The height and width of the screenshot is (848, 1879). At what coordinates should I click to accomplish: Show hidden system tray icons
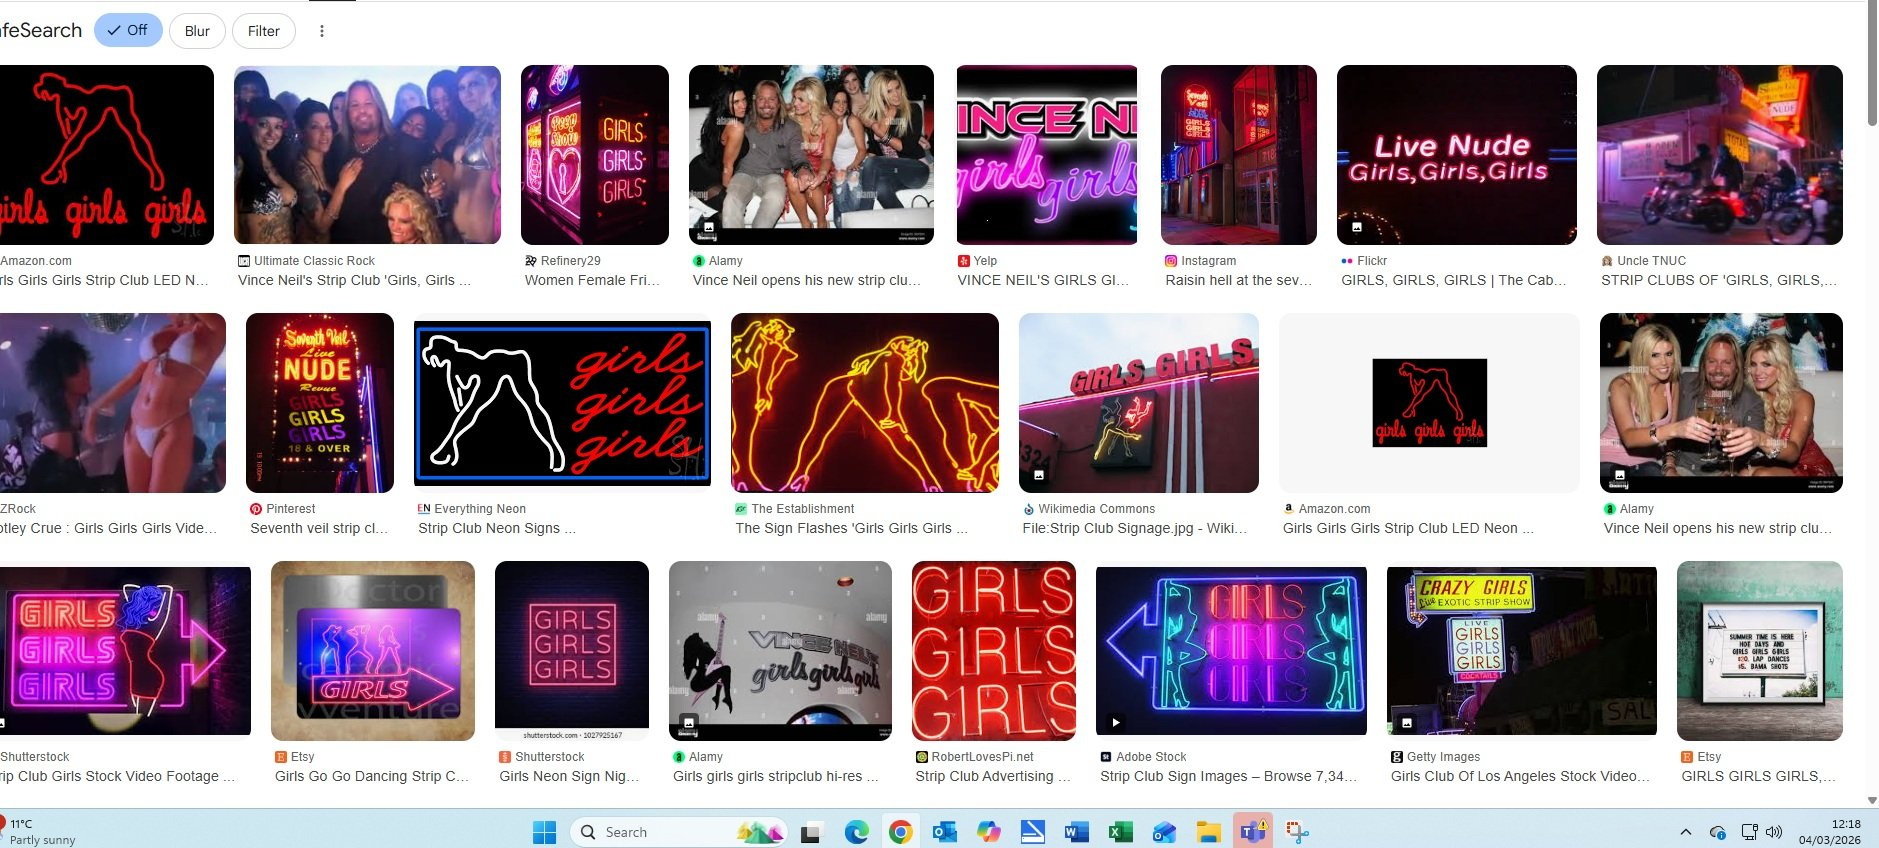(1685, 832)
